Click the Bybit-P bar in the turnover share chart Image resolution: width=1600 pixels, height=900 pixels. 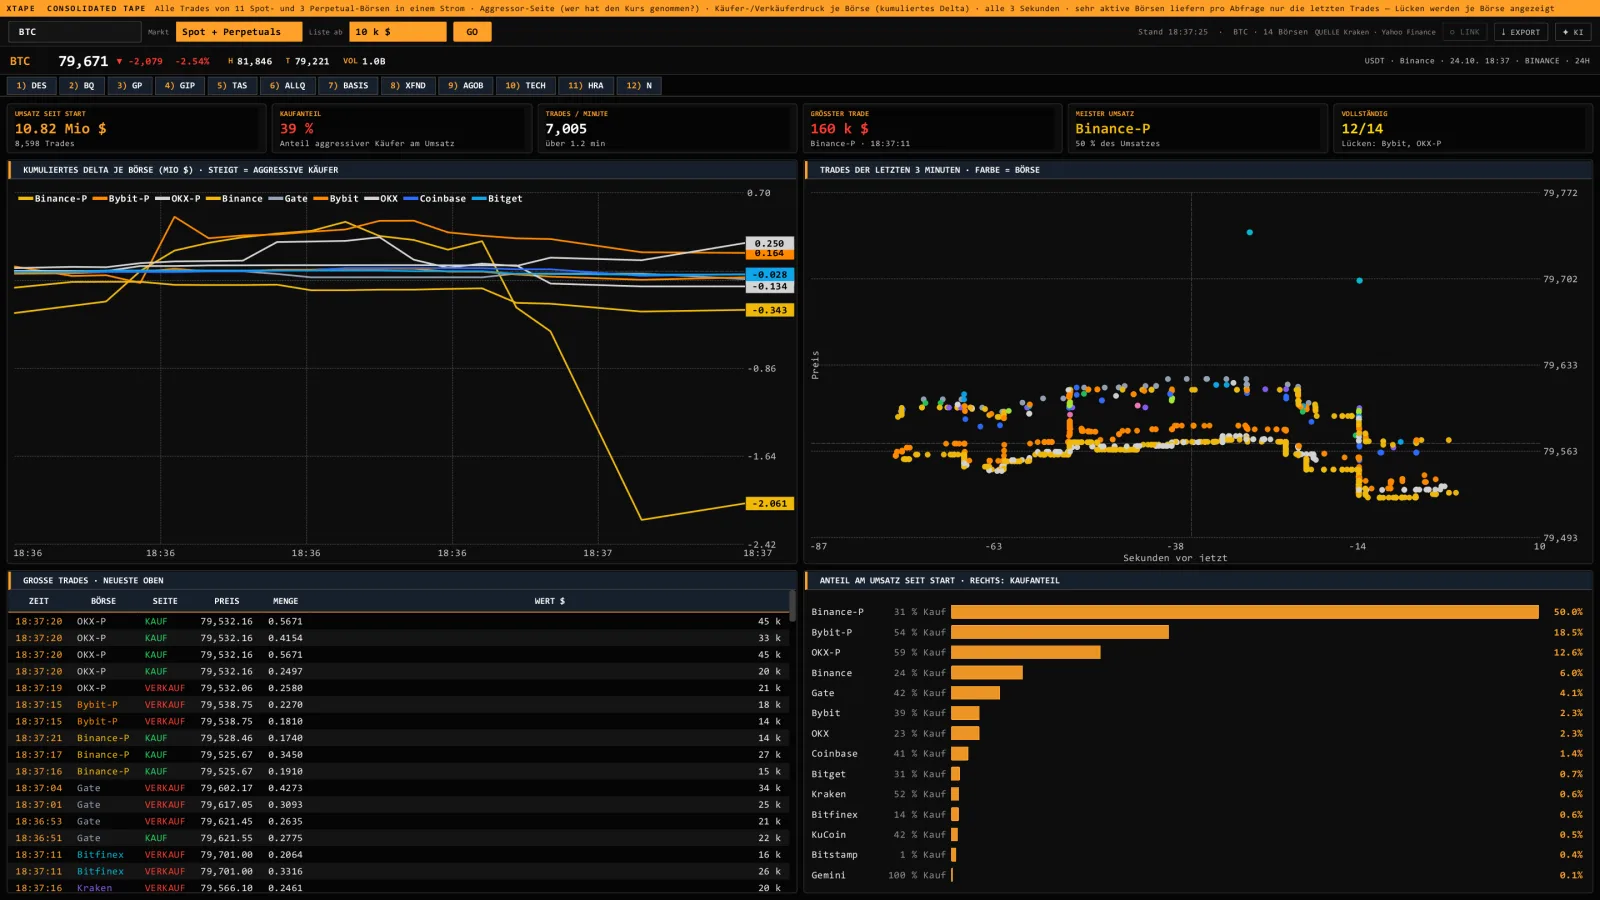(x=1060, y=632)
